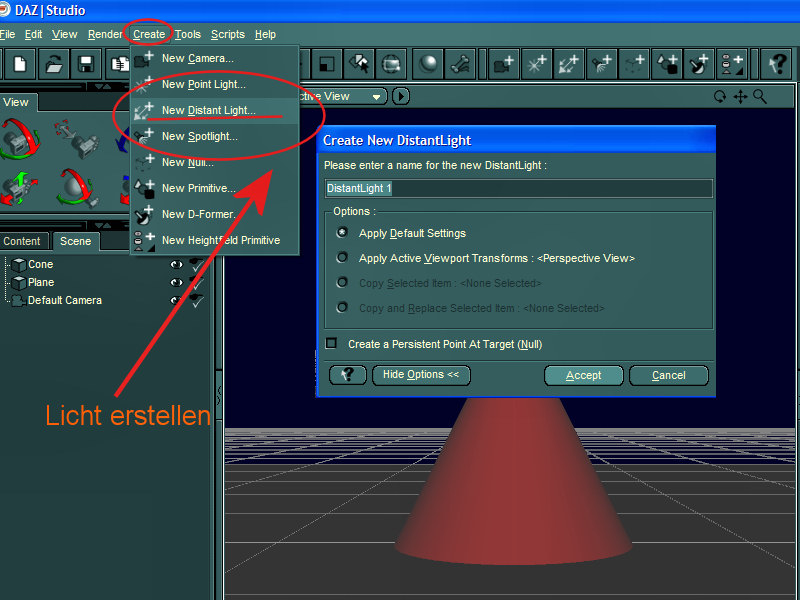The height and width of the screenshot is (600, 800).
Task: Click toolbar New Heightfield Primitive icon
Action: click(731, 64)
